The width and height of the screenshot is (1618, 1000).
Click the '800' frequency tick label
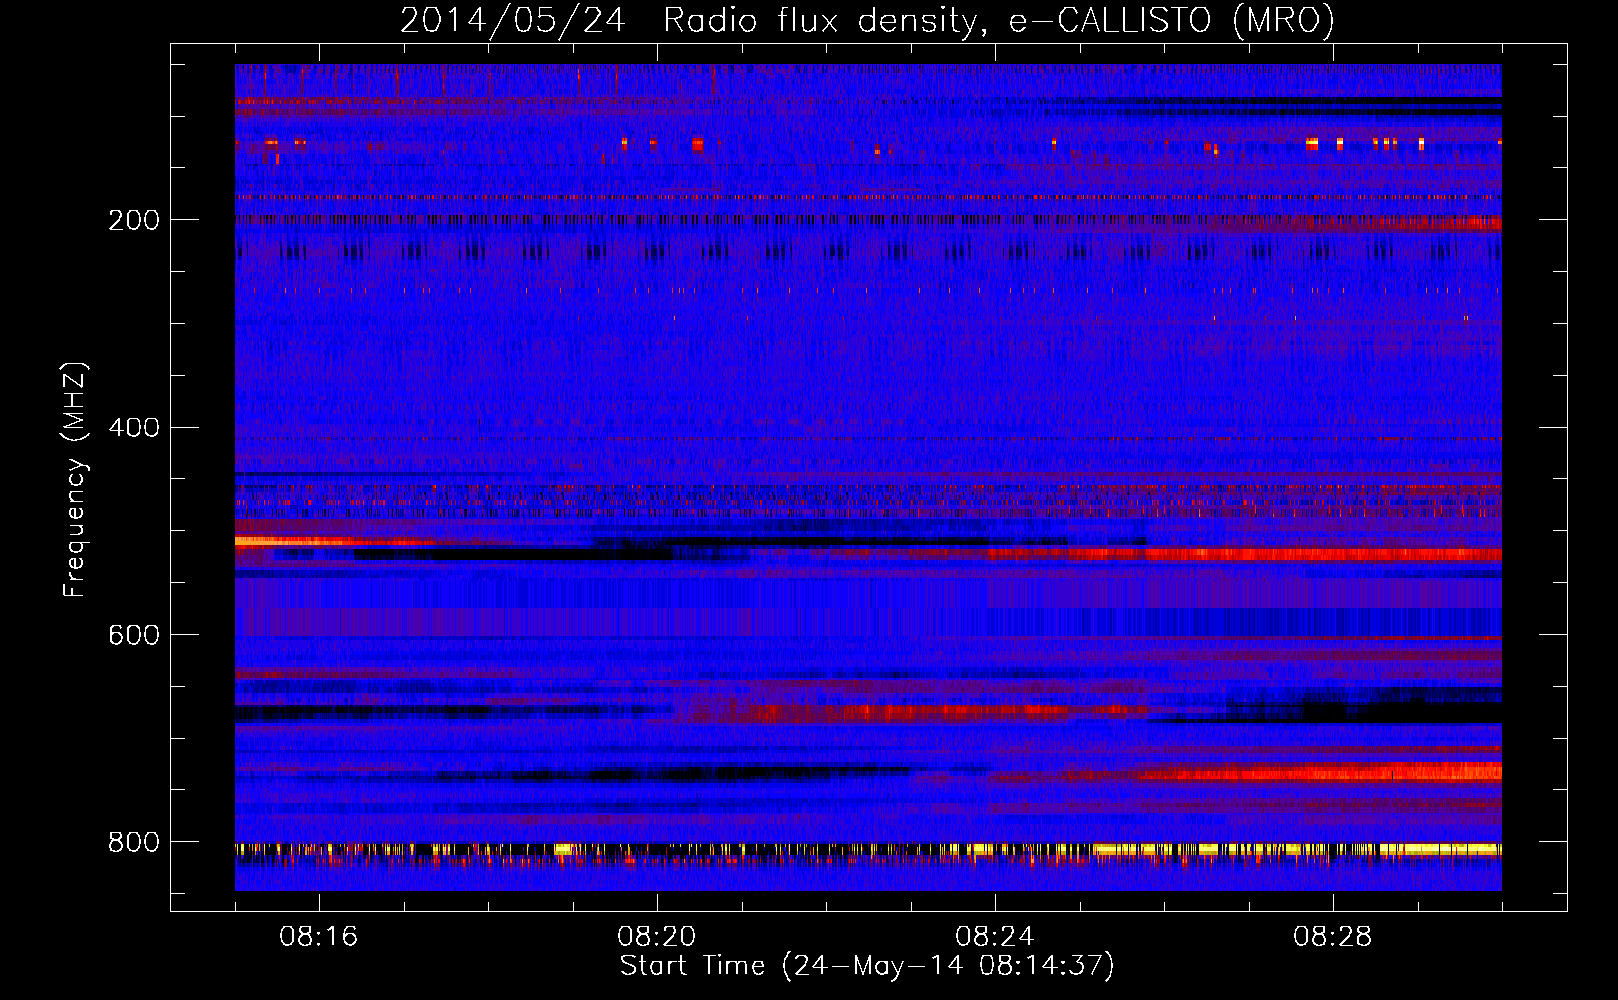pos(134,843)
